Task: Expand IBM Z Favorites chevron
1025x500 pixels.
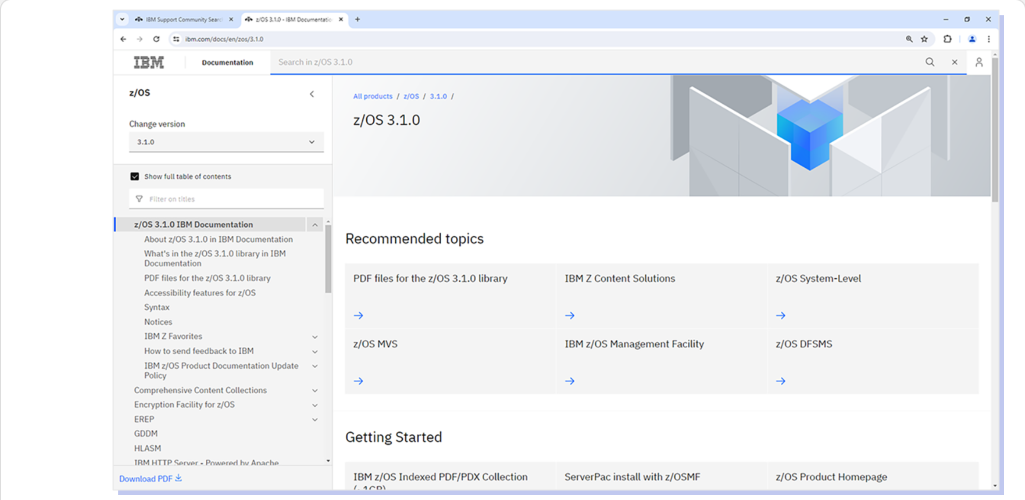Action: tap(315, 337)
